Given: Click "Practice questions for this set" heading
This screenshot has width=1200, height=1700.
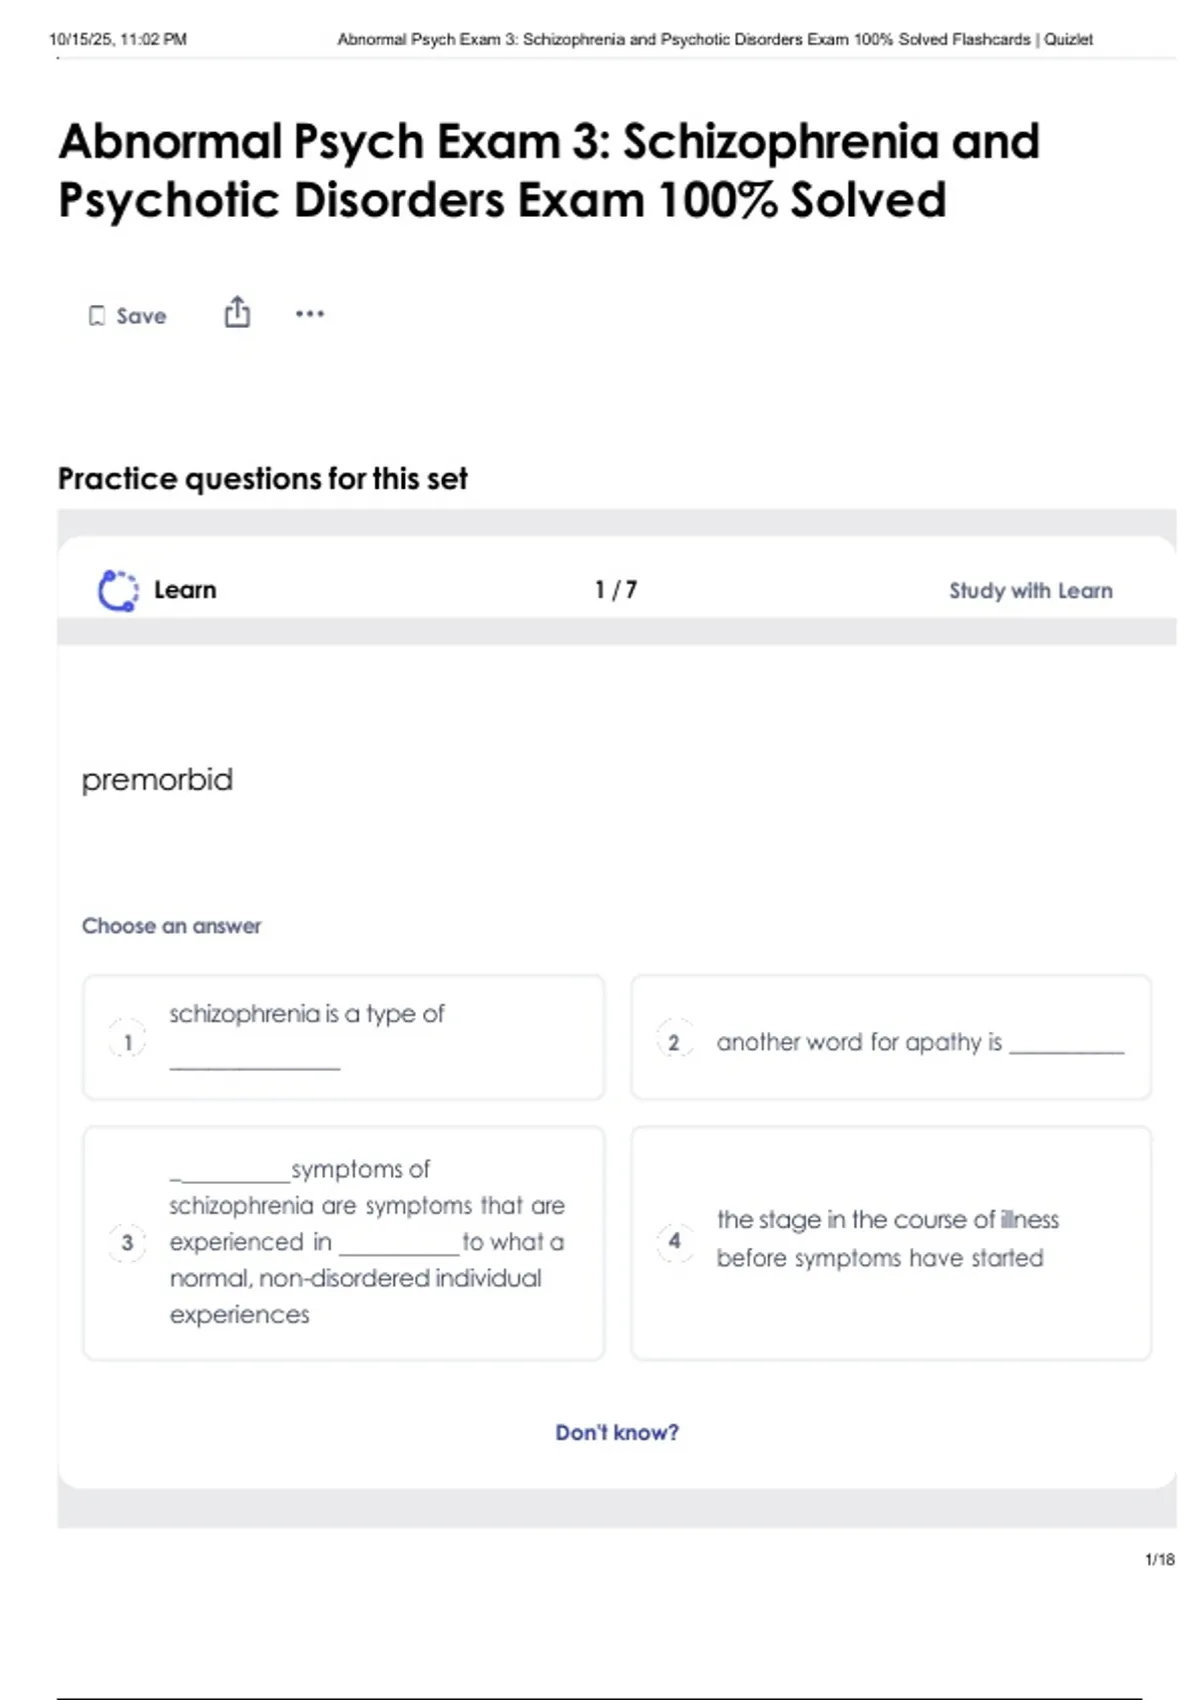Looking at the screenshot, I should pyautogui.click(x=262, y=479).
